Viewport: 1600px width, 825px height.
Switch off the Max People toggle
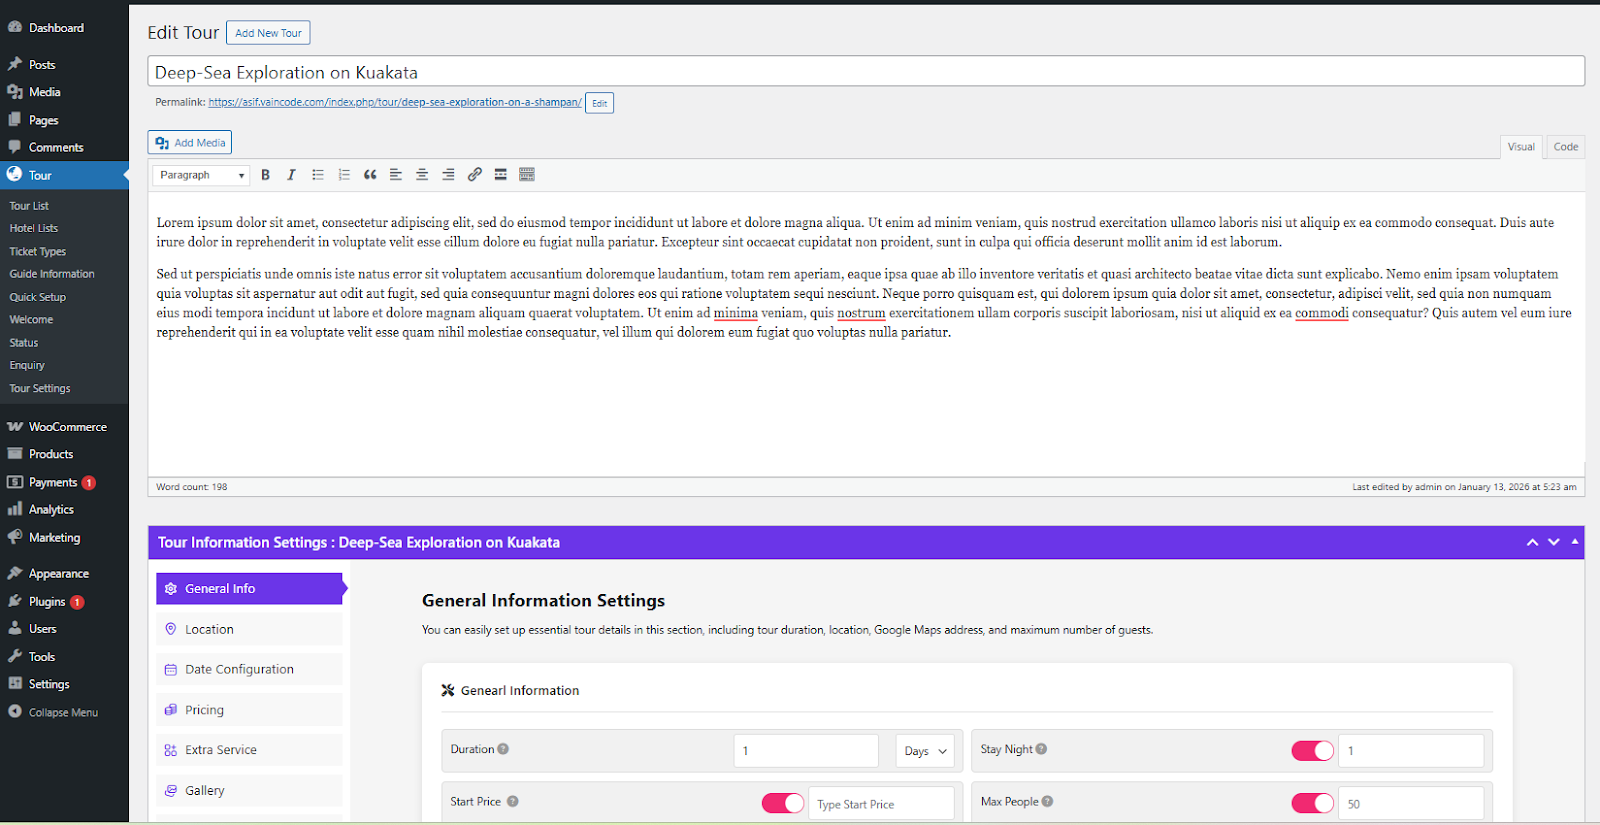[1312, 803]
